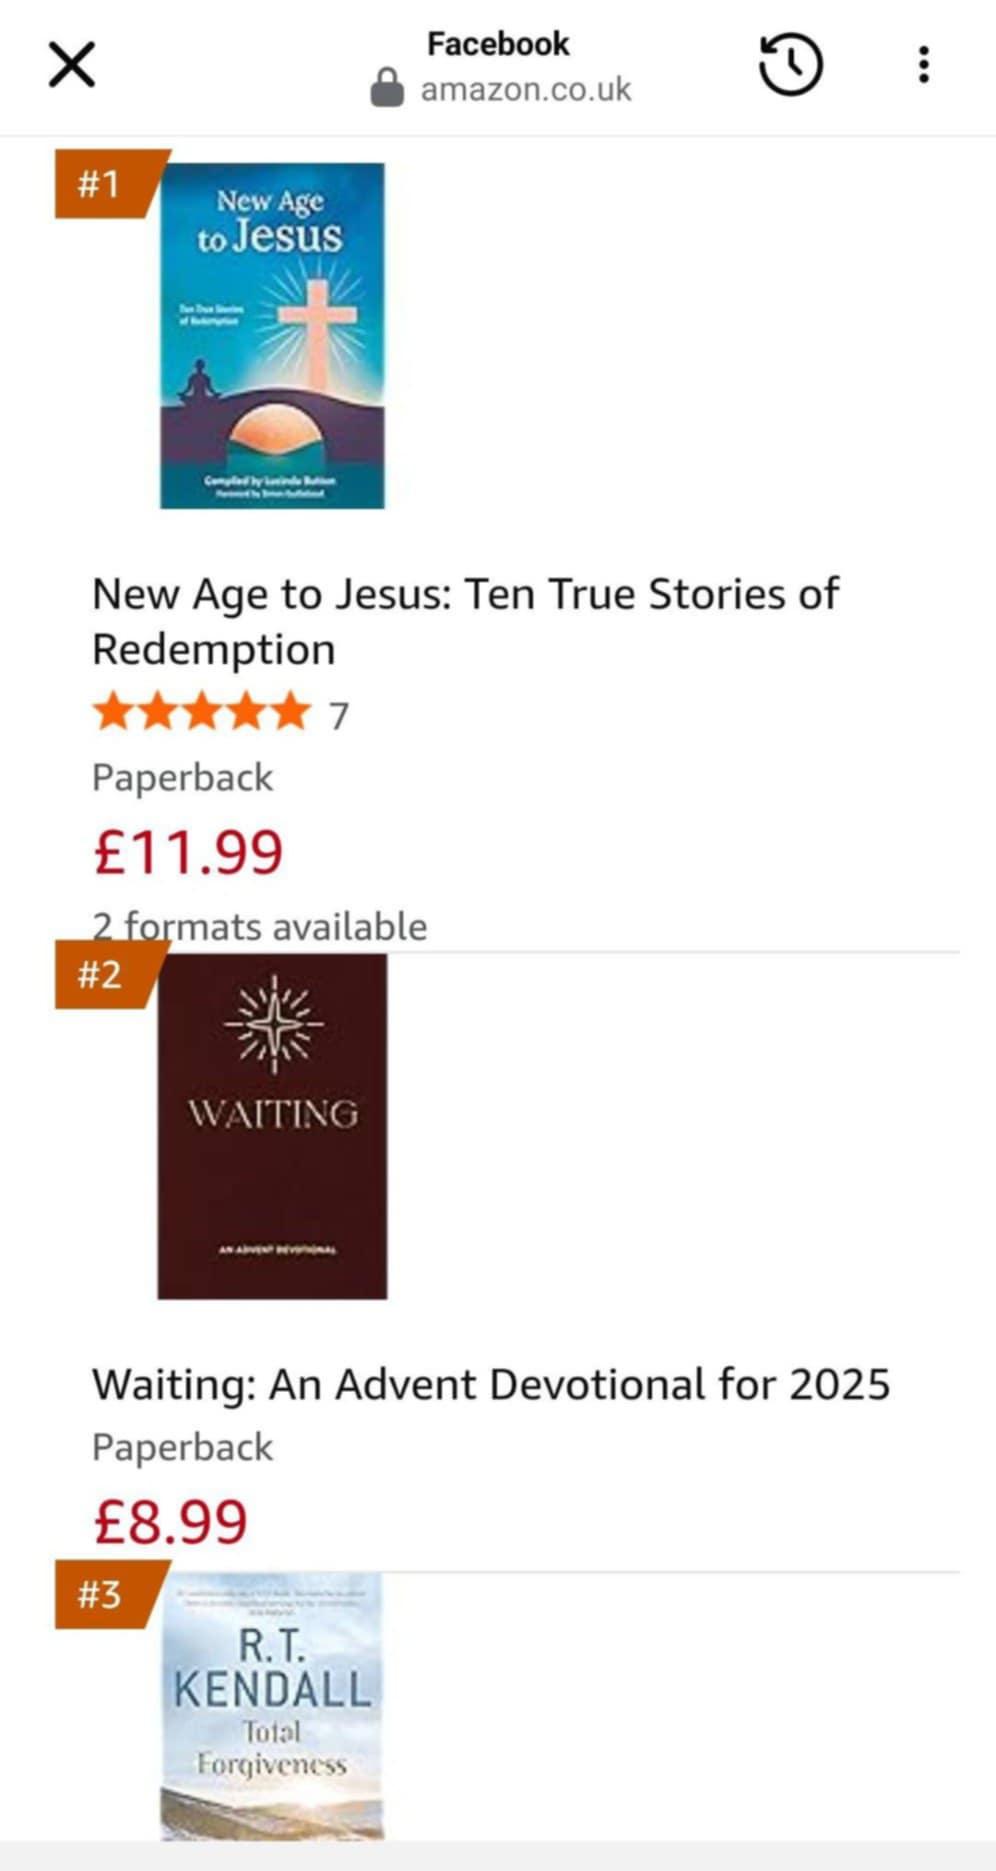
Task: Click the five-star rating of first book
Action: [201, 713]
